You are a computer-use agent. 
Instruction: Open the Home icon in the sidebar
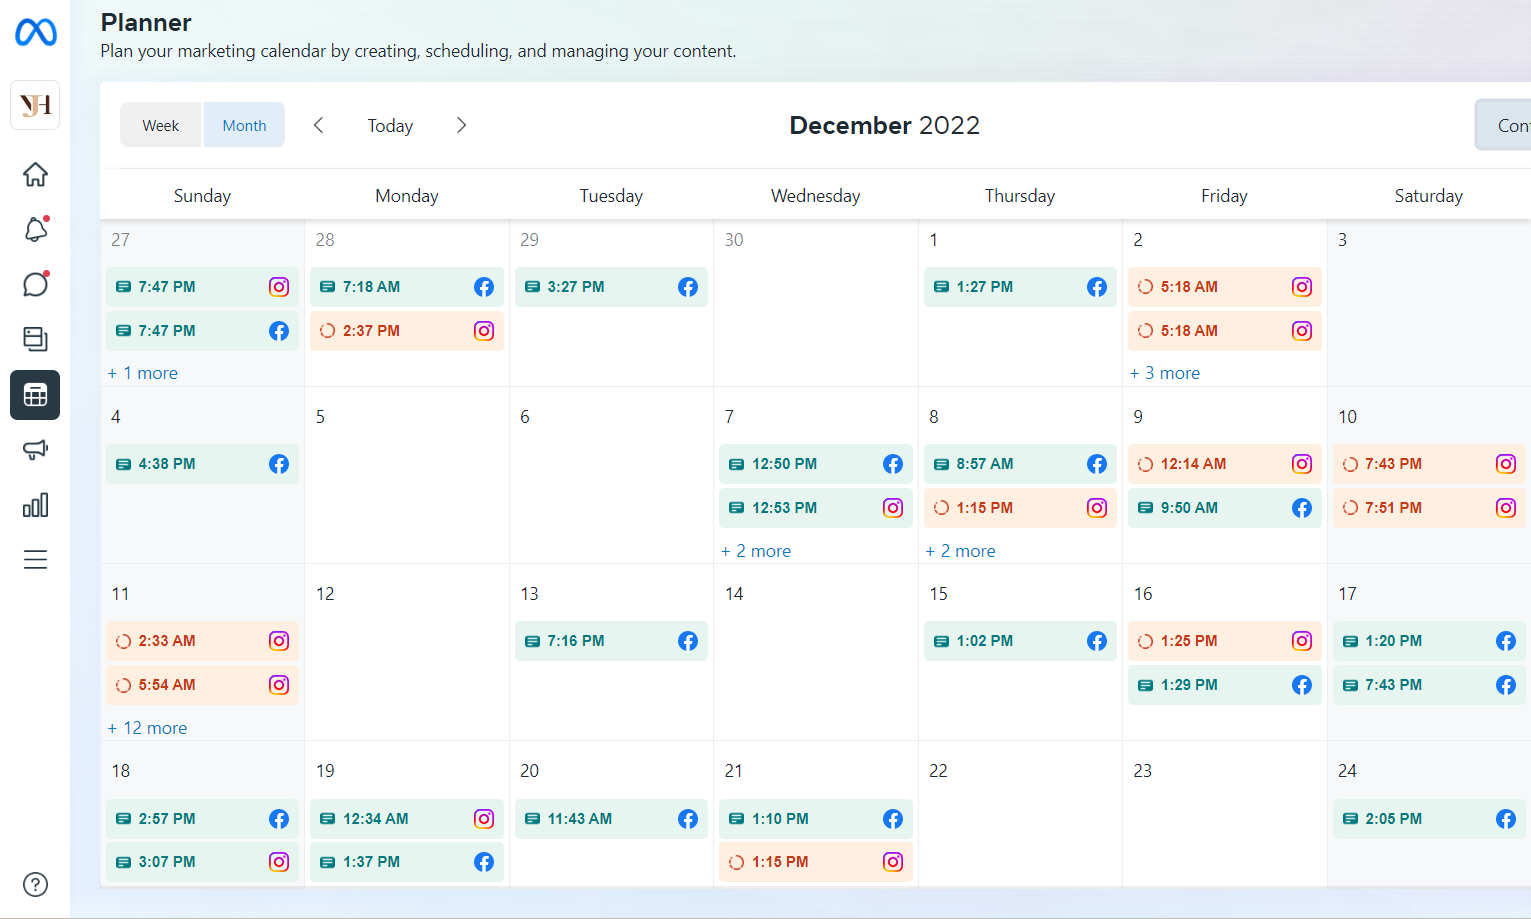click(x=35, y=174)
